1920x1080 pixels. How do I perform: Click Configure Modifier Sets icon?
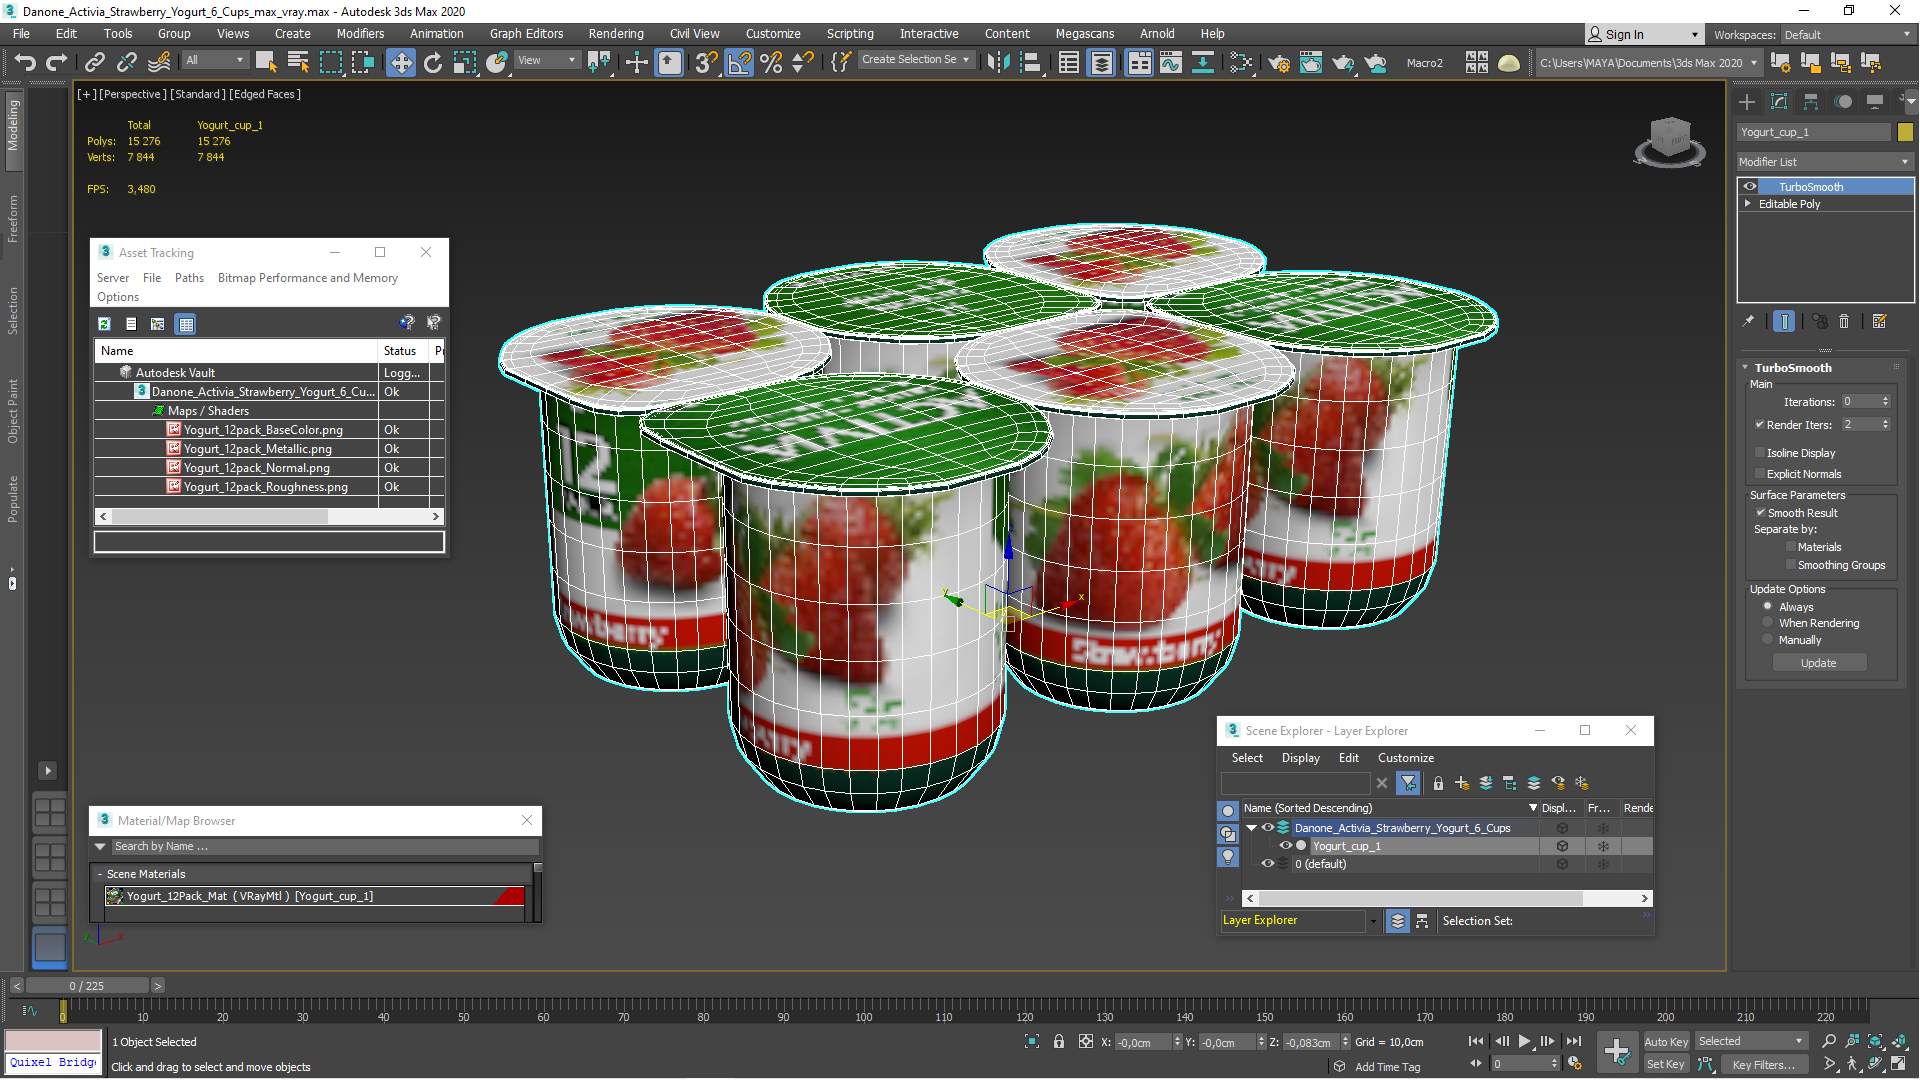coord(1879,321)
